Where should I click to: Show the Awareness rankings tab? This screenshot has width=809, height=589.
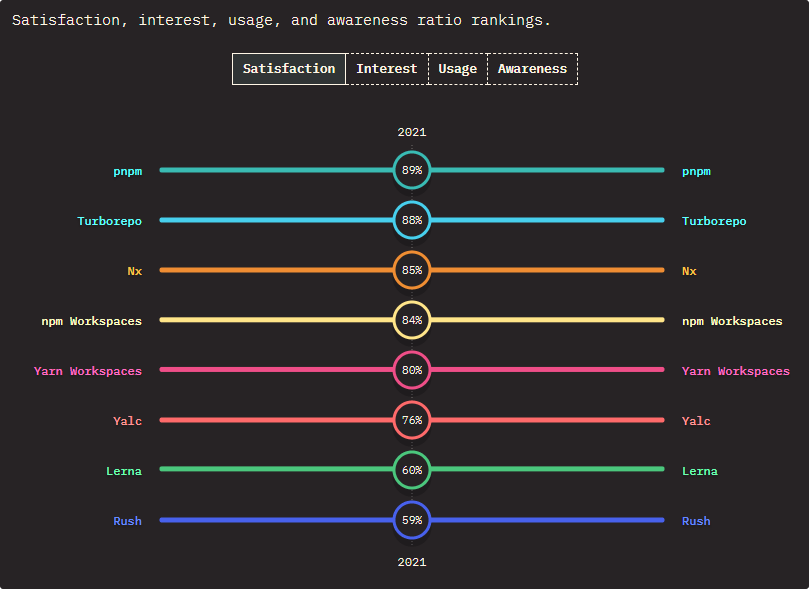pyautogui.click(x=532, y=69)
